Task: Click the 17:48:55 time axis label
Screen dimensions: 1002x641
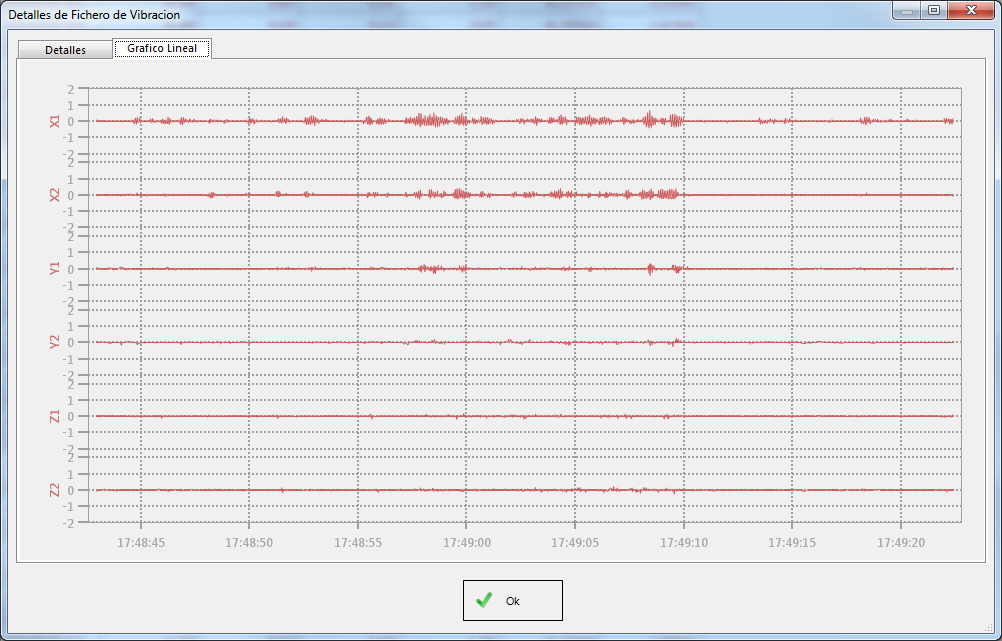Action: point(358,542)
